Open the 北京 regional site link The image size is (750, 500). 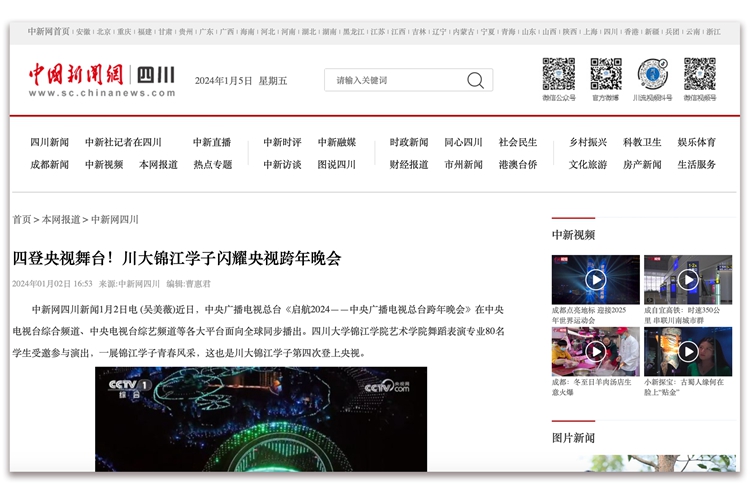click(104, 32)
